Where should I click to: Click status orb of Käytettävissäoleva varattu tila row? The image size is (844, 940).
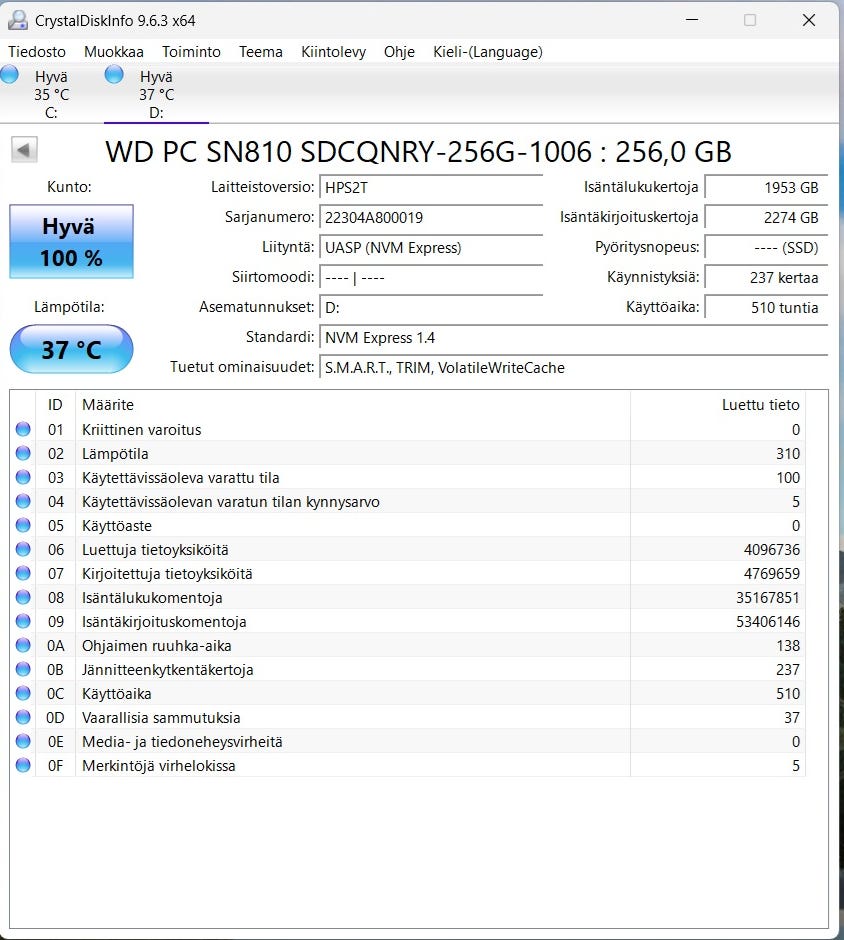[x=23, y=477]
